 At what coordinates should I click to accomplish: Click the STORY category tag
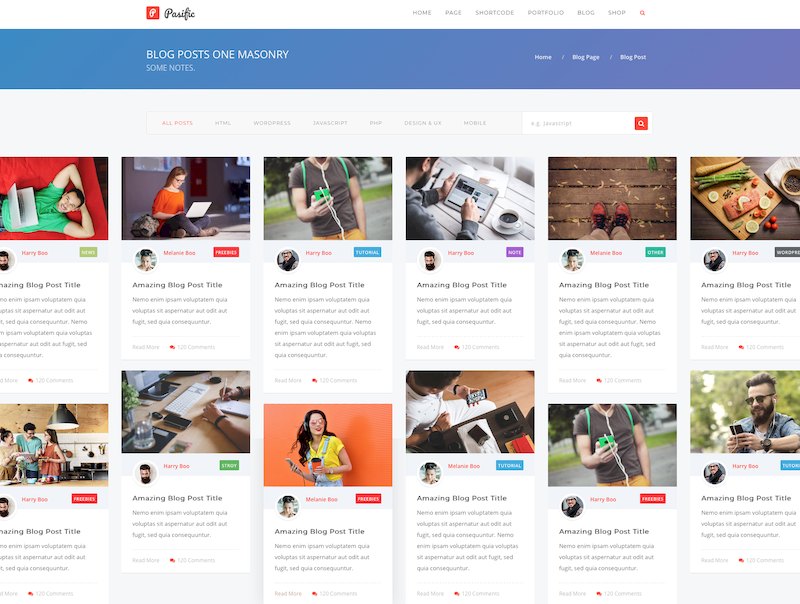[229, 465]
